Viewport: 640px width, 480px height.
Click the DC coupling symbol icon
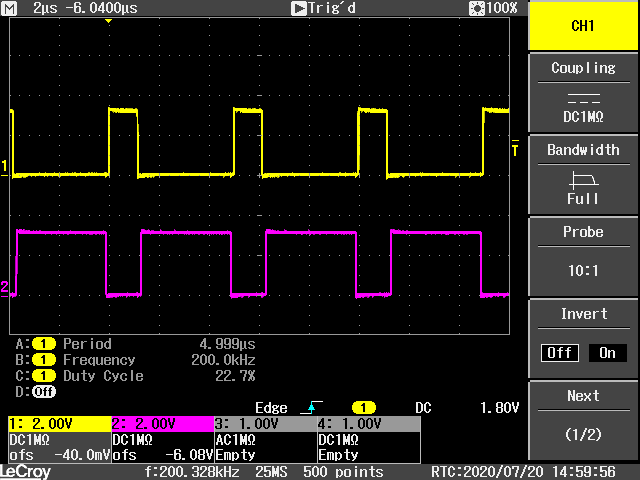pos(583,100)
